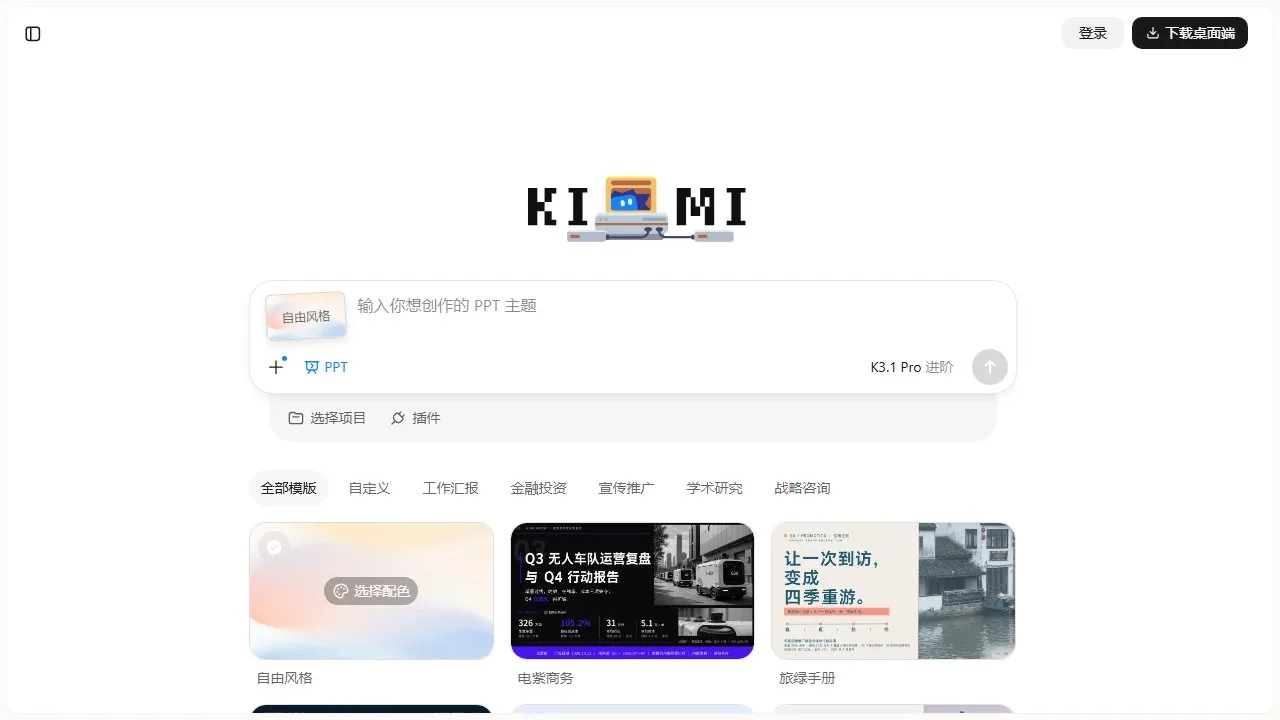Screen dimensions: 1280x720
Task: Click the 旅绿手册 template label
Action: coord(807,678)
